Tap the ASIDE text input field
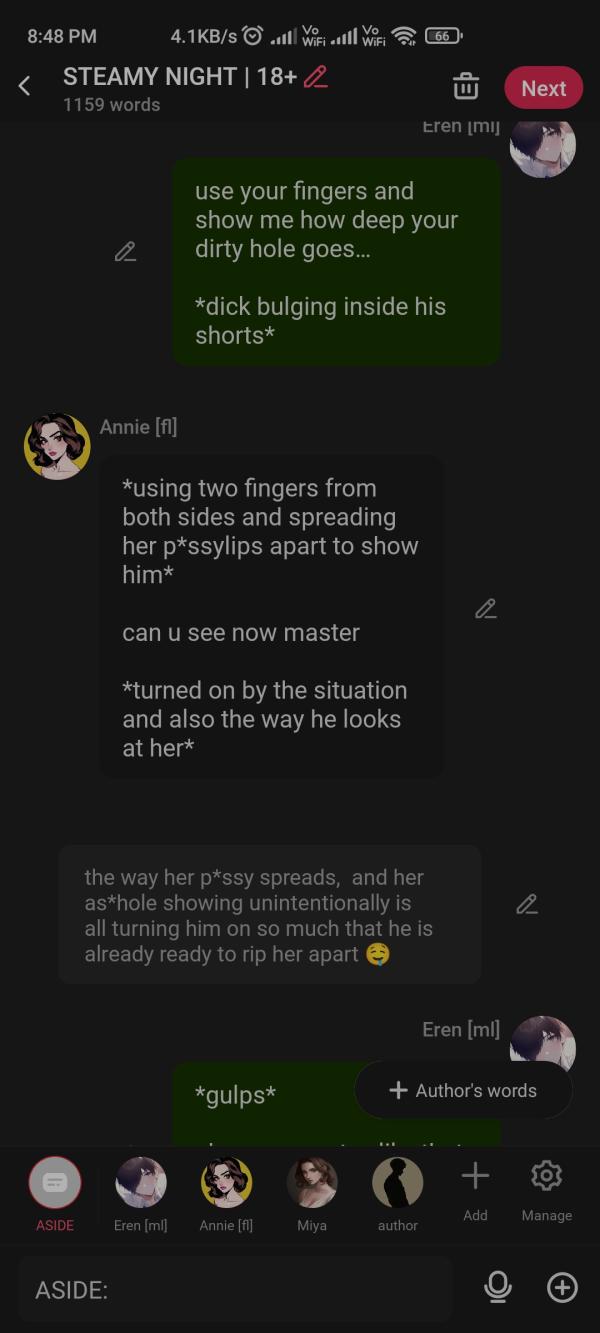This screenshot has width=600, height=1333. tap(236, 1289)
